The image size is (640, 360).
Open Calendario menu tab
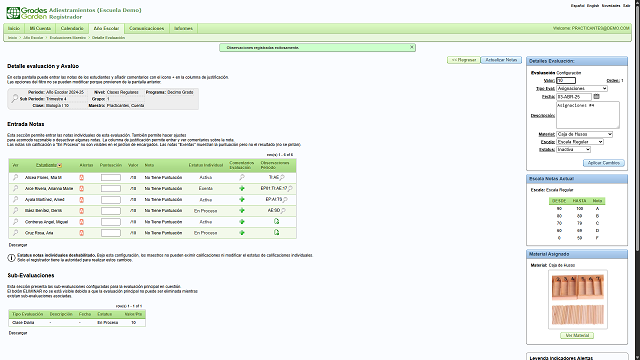pos(72,28)
